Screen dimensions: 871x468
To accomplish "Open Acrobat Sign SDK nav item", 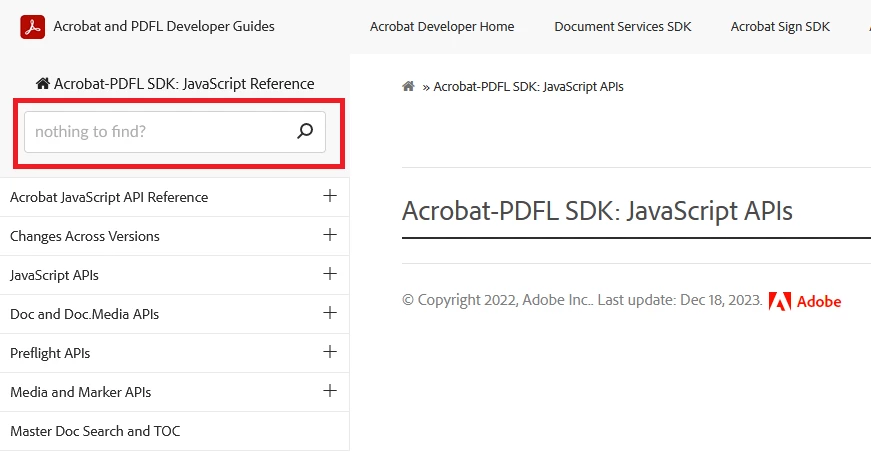I will click(780, 27).
